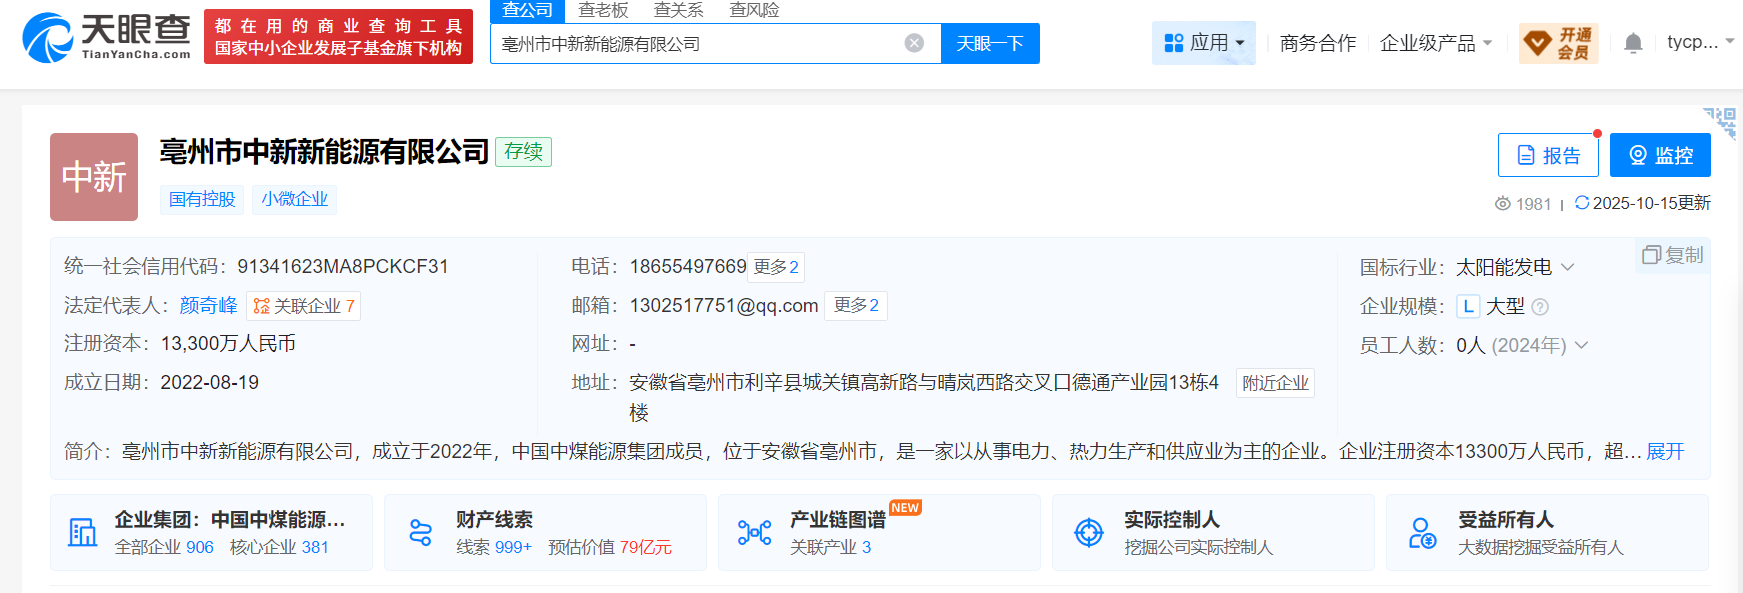Click the 实际控制人 target icon
The width and height of the screenshot is (1743, 593).
point(1088,533)
